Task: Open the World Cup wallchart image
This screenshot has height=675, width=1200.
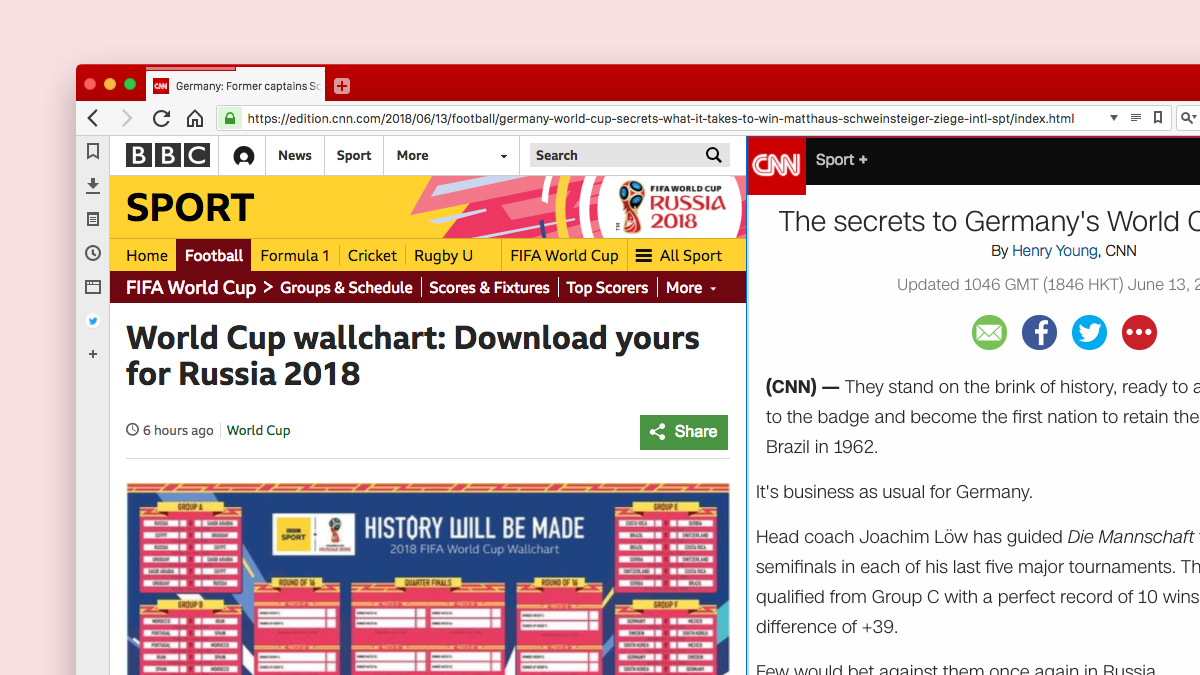Action: point(427,578)
